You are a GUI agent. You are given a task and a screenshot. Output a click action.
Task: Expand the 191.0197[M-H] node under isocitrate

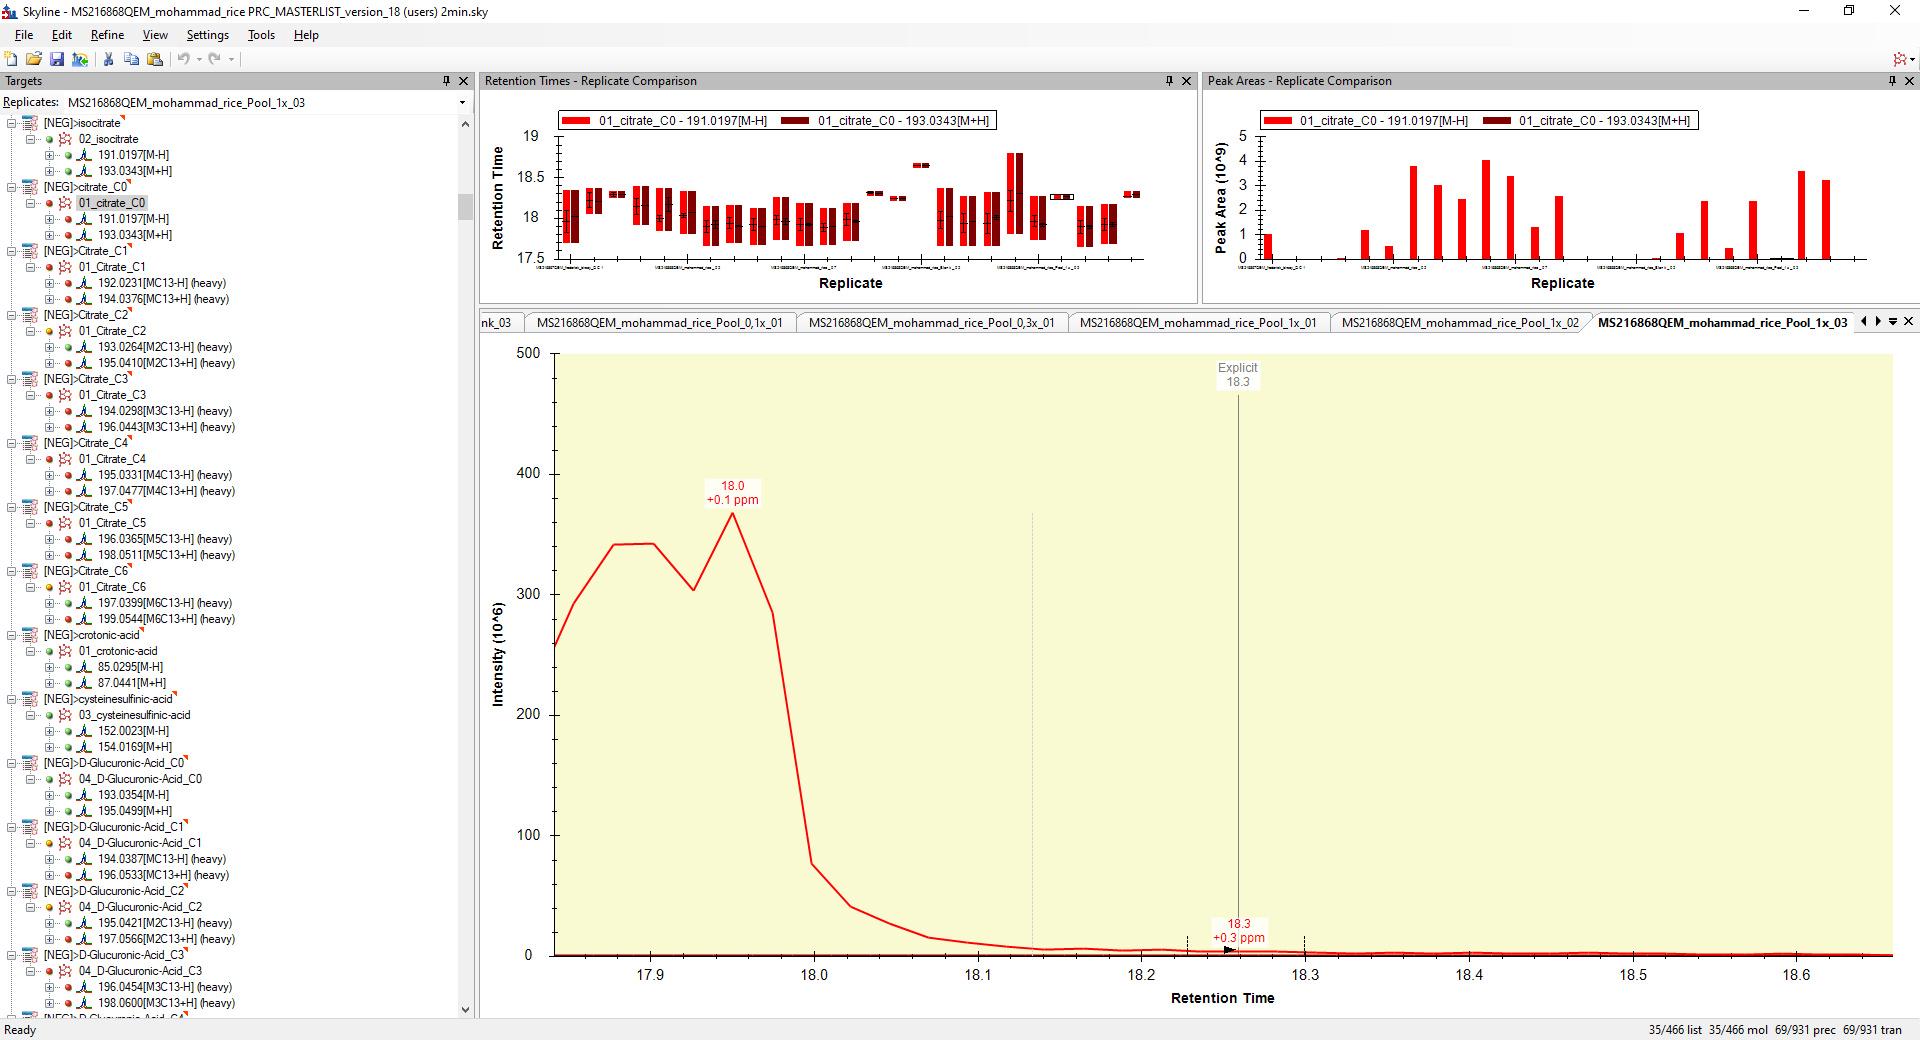(x=49, y=155)
